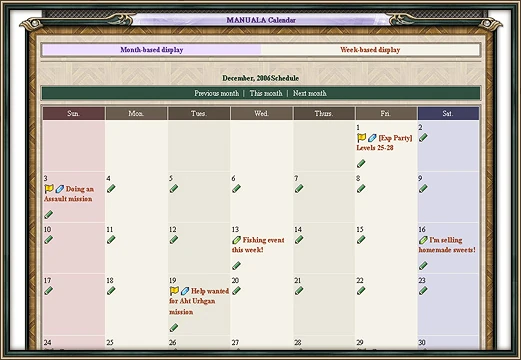
Task: Click the green pencil icon below the Exp Party event
Action: (361, 163)
